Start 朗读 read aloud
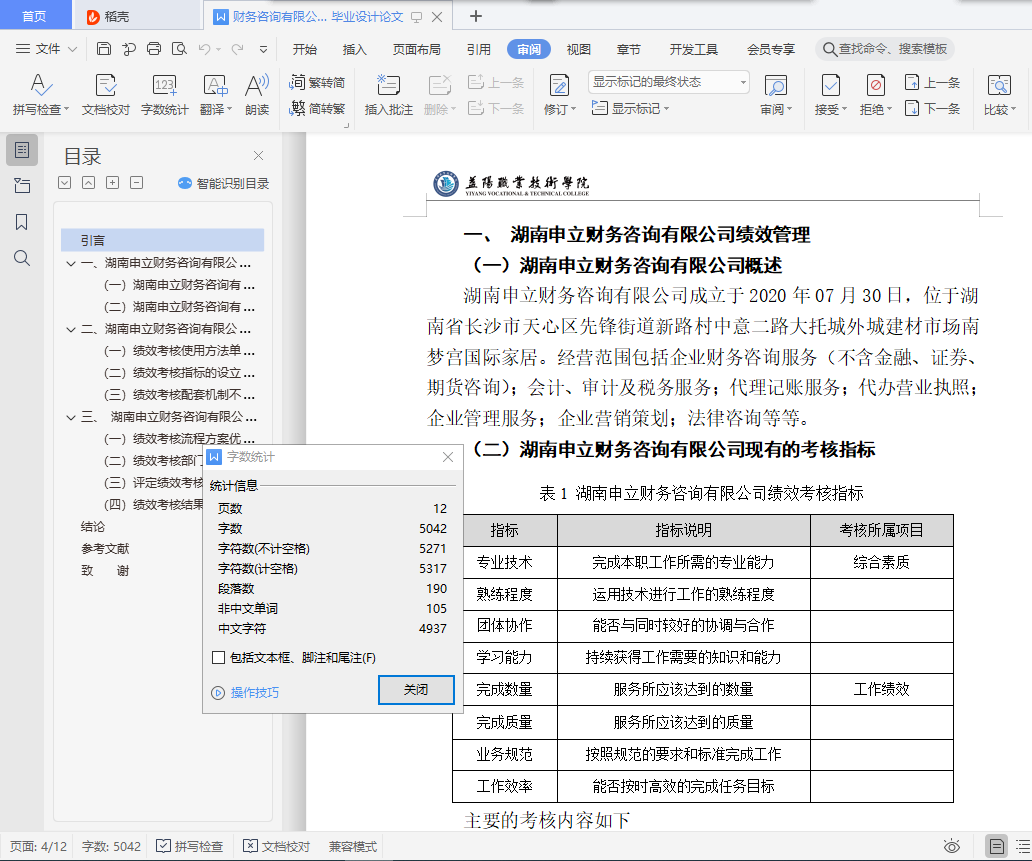1032x861 pixels. tap(257, 94)
